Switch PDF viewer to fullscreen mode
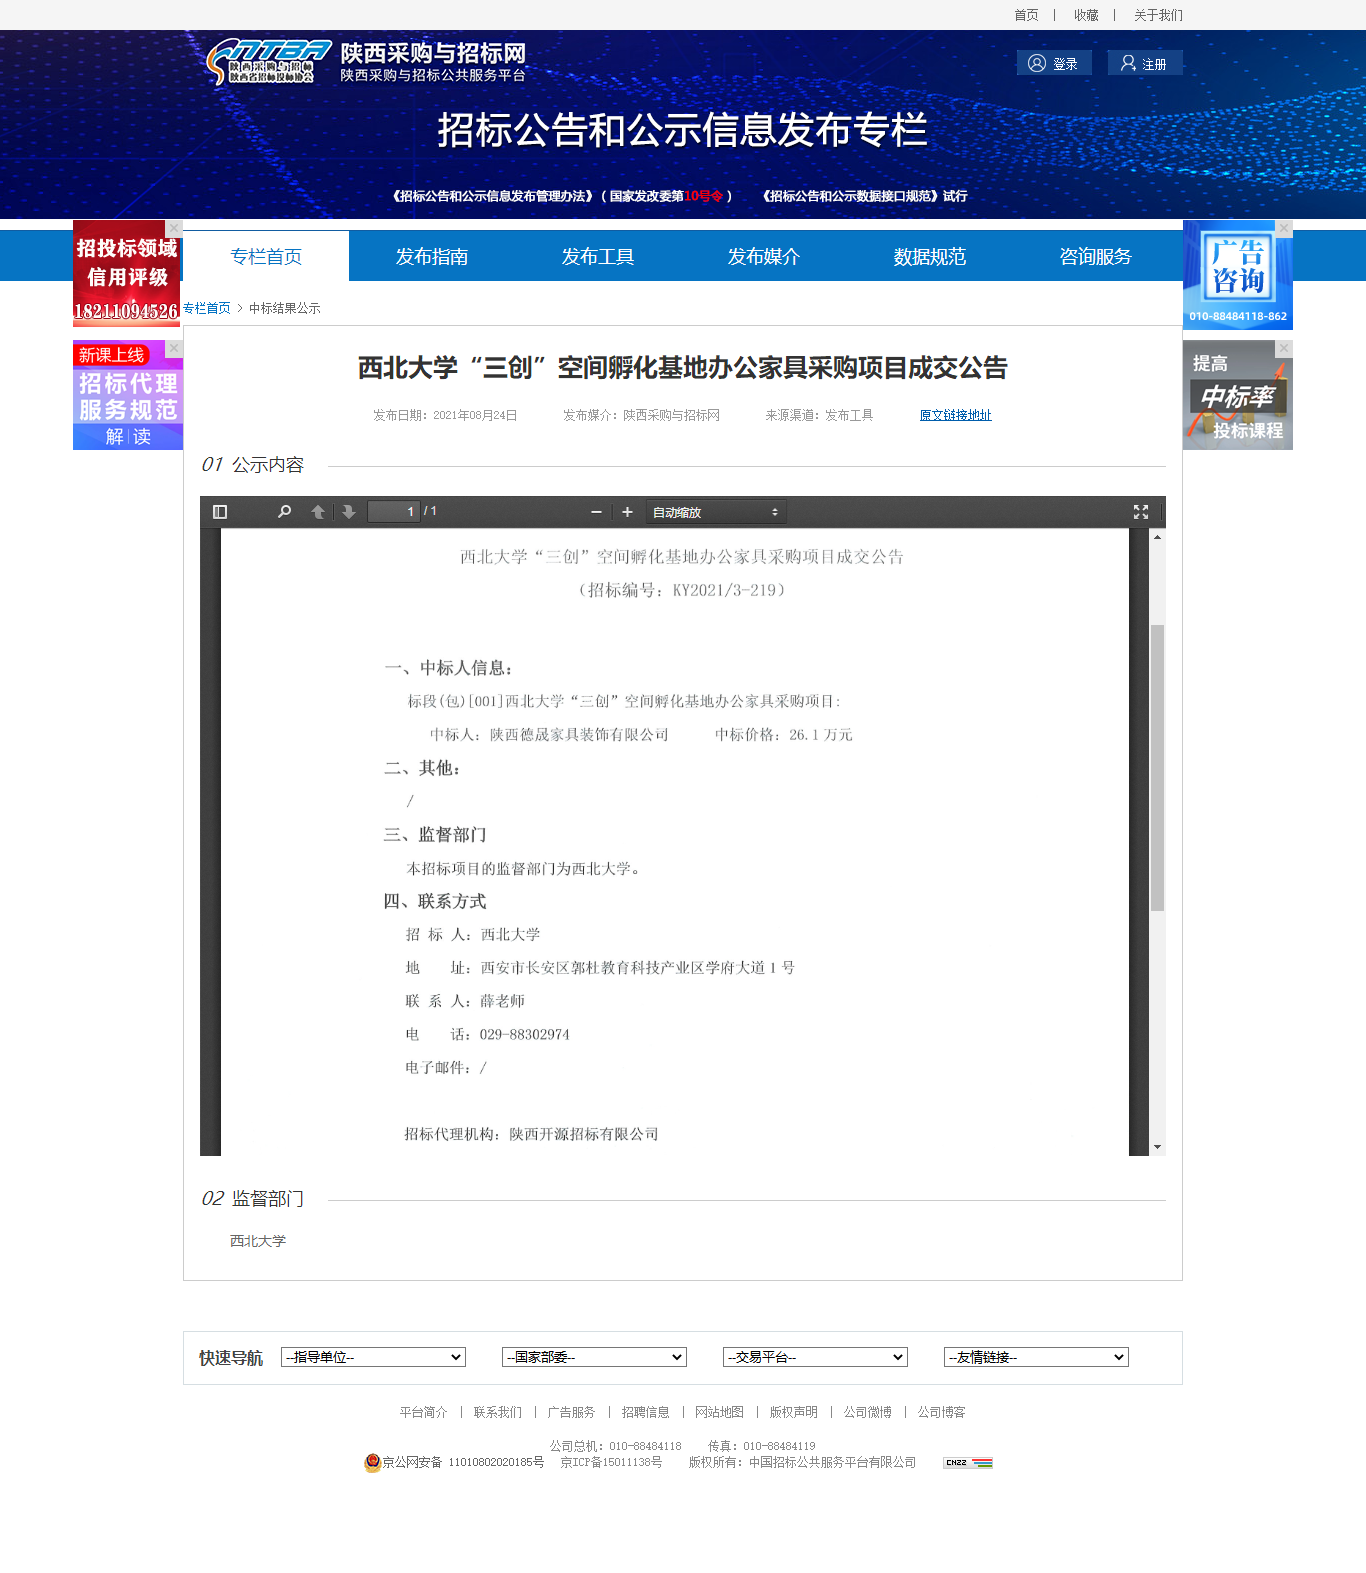The width and height of the screenshot is (1366, 1573). 1140,512
